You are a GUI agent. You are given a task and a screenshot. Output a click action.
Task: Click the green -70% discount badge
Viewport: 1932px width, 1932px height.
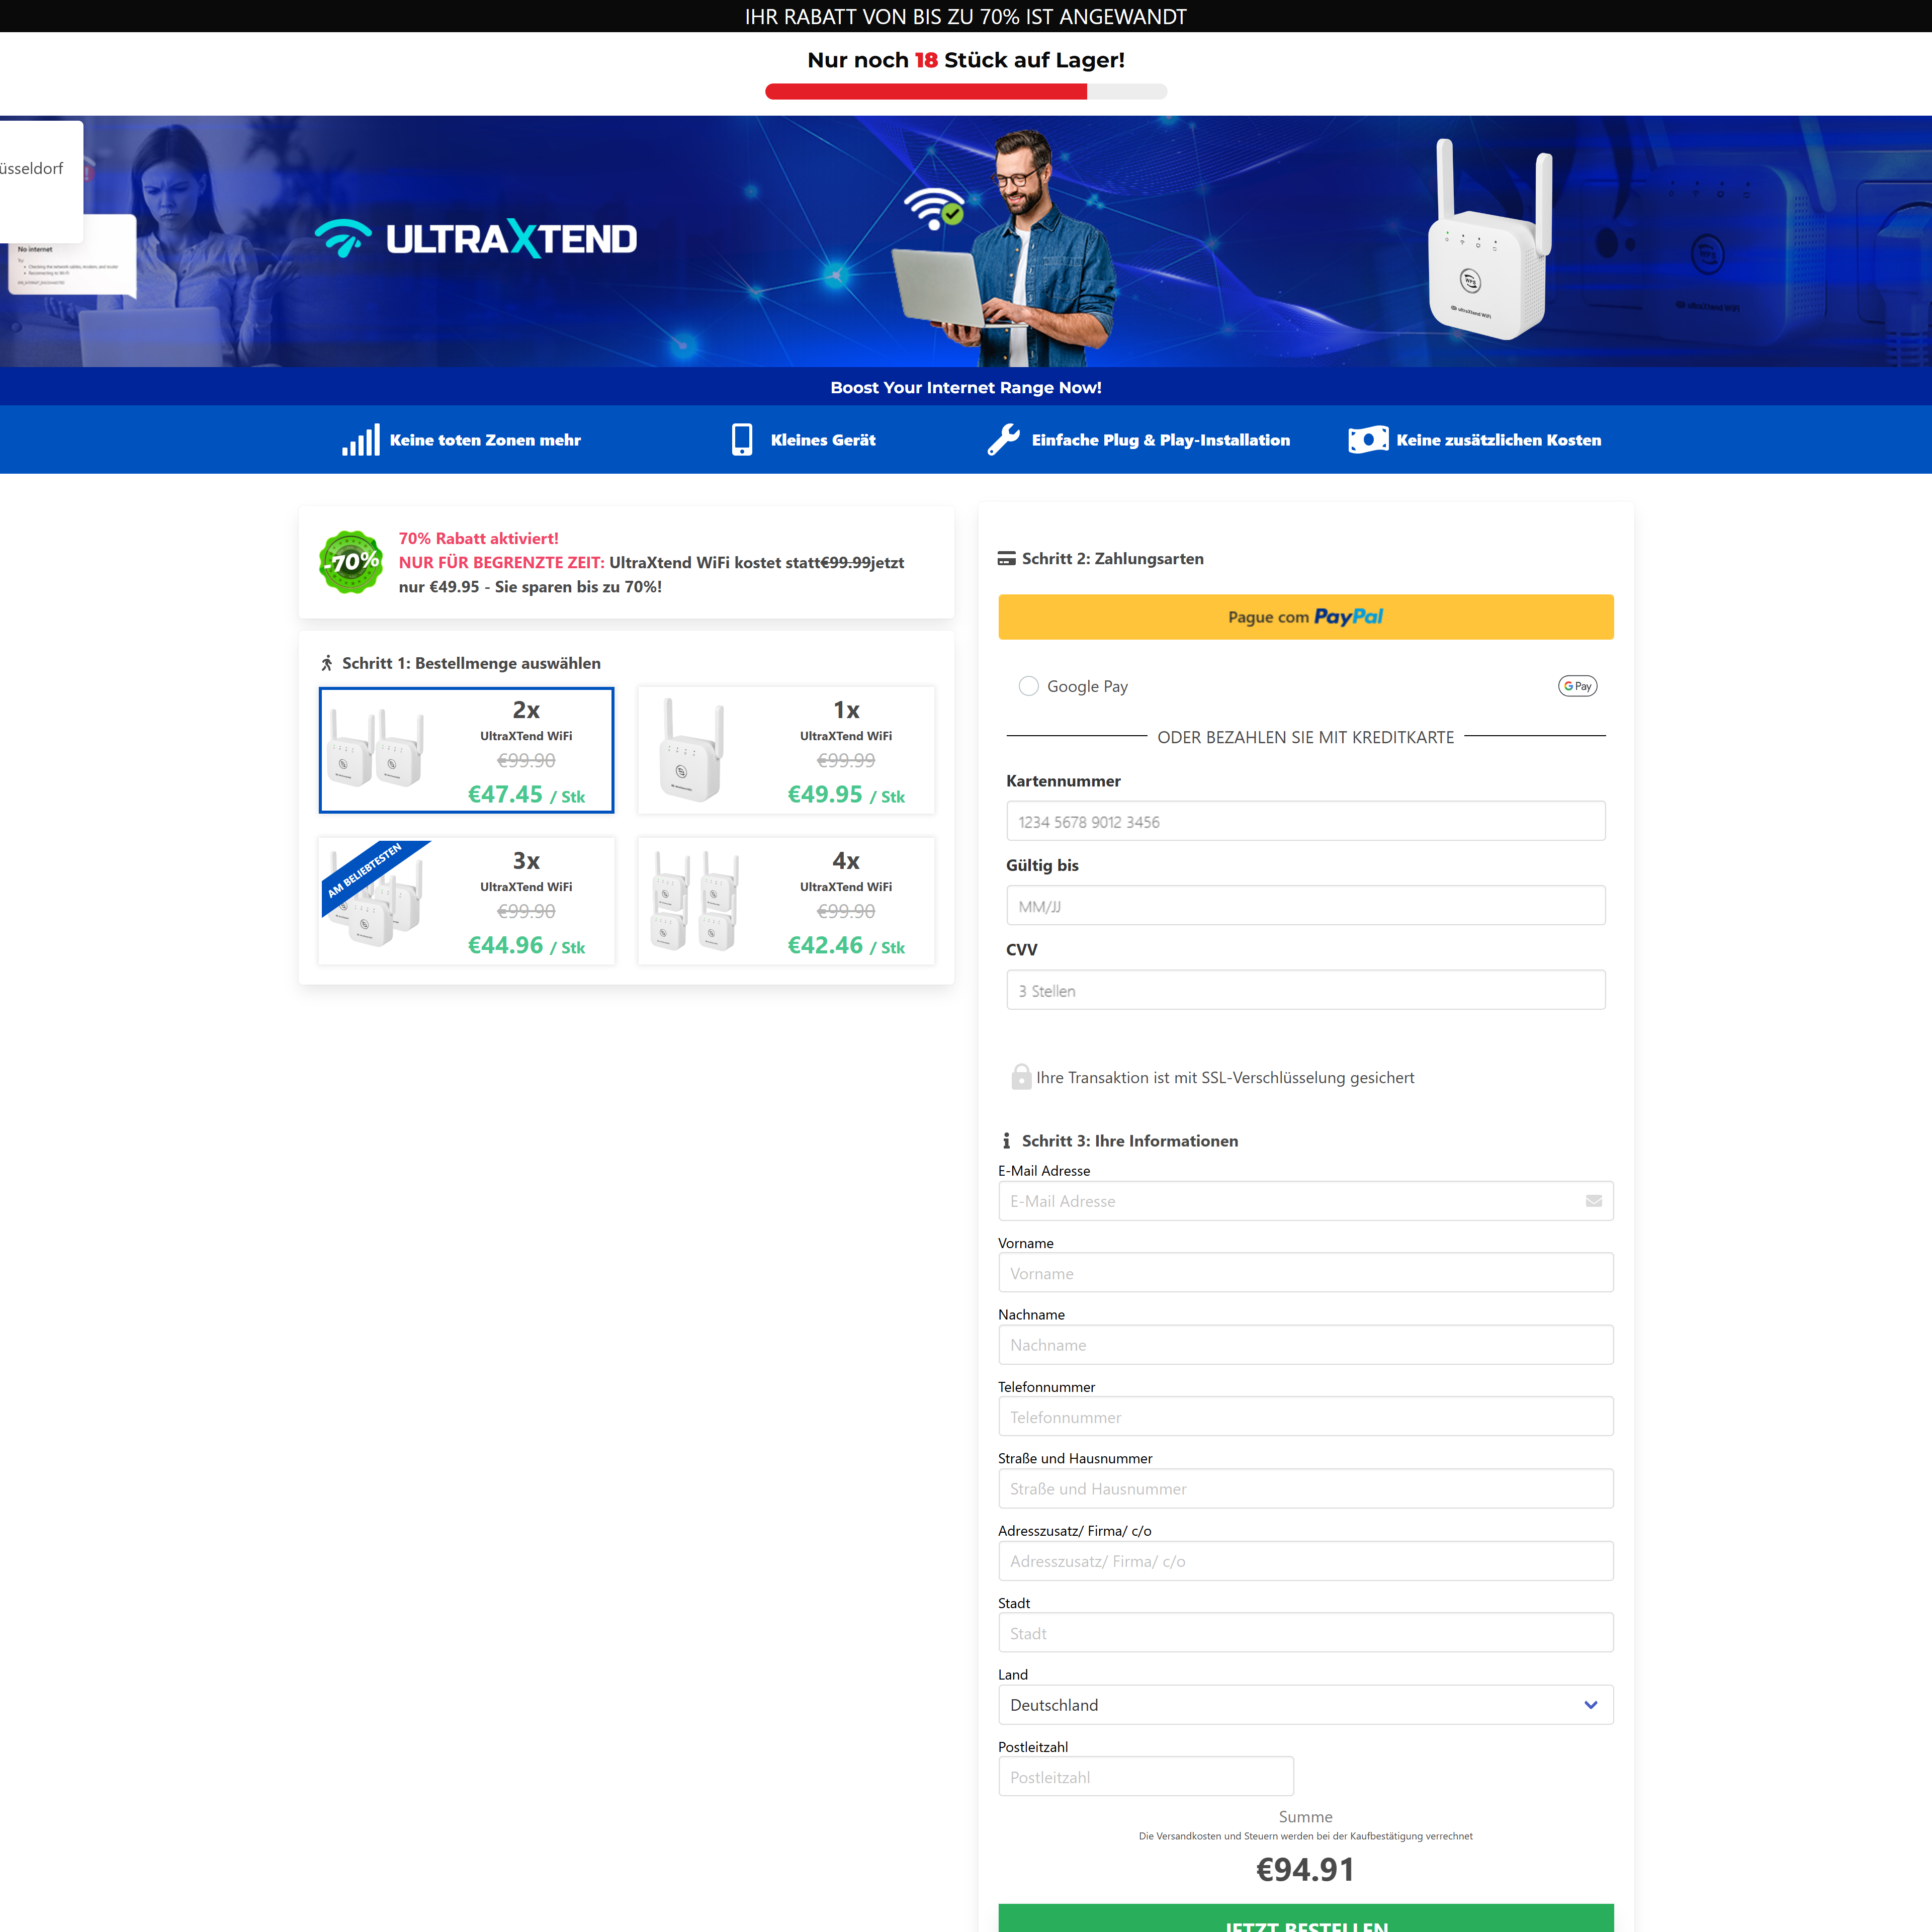[351, 562]
